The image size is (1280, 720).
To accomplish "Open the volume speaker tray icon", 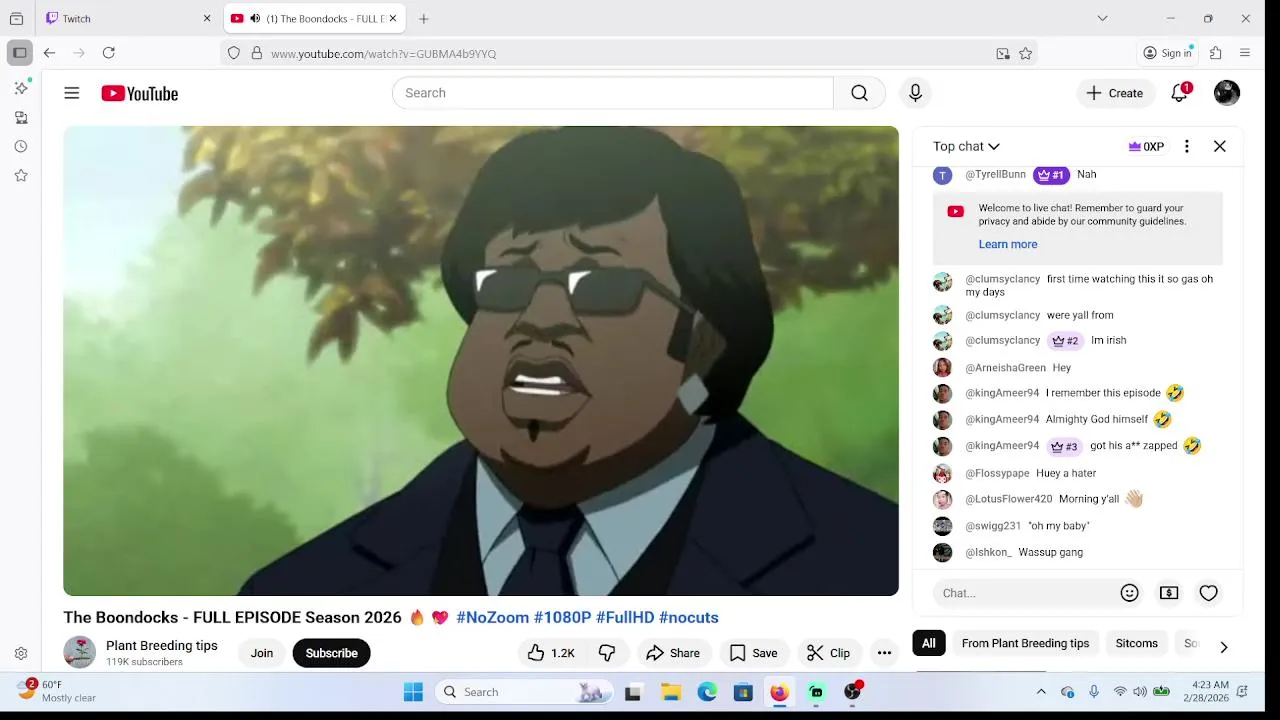I will 1140,692.
